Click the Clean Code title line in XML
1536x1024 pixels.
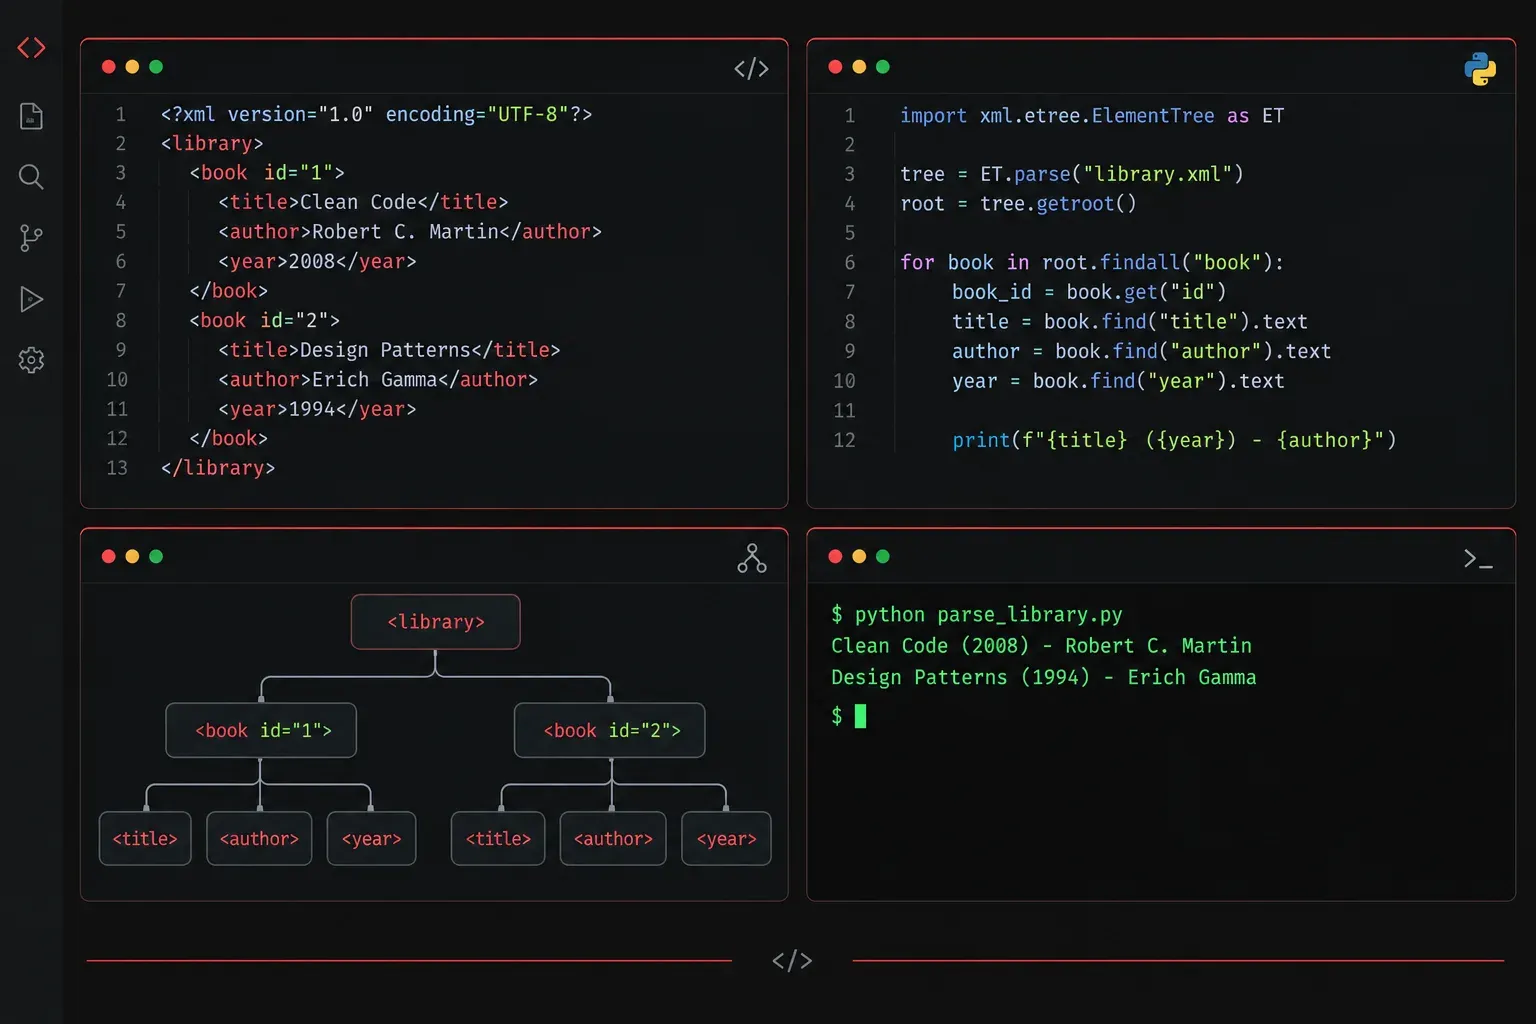(x=363, y=202)
